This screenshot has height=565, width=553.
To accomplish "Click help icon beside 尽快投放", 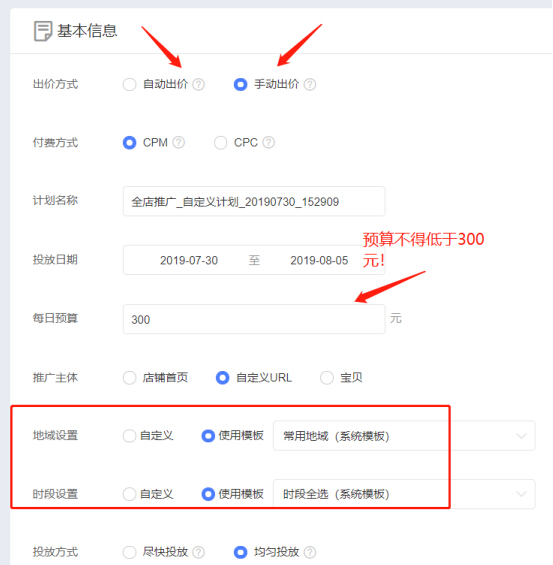I will pos(199,552).
